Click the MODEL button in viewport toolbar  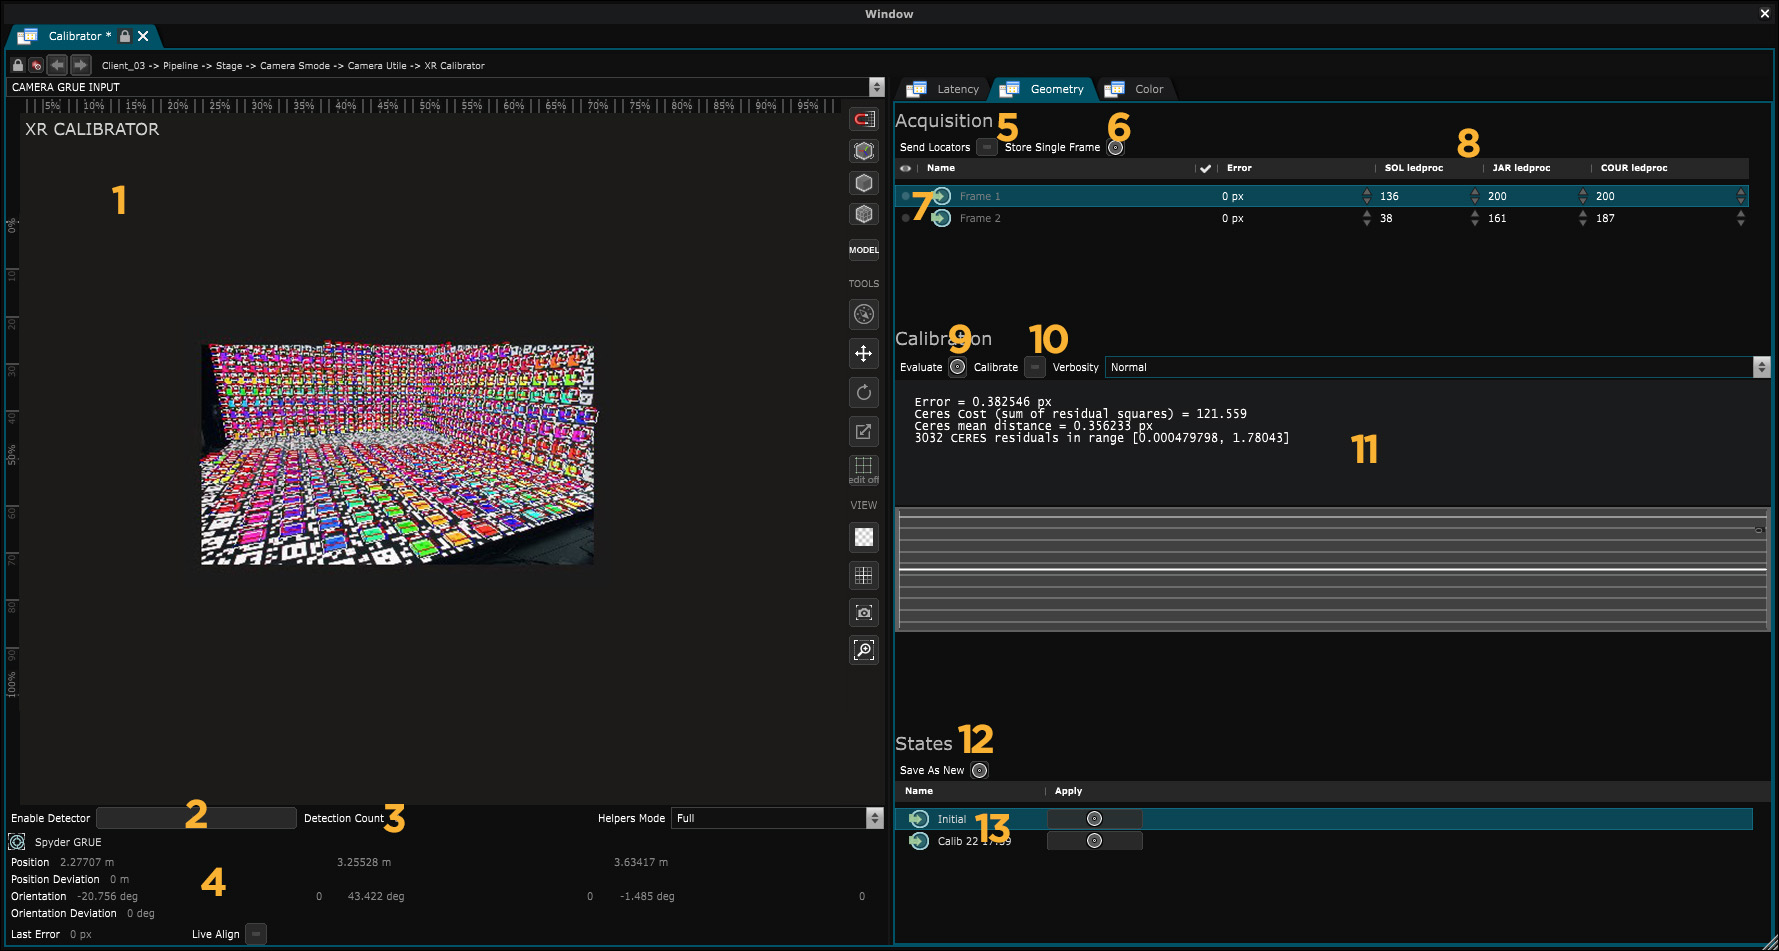[x=864, y=250]
